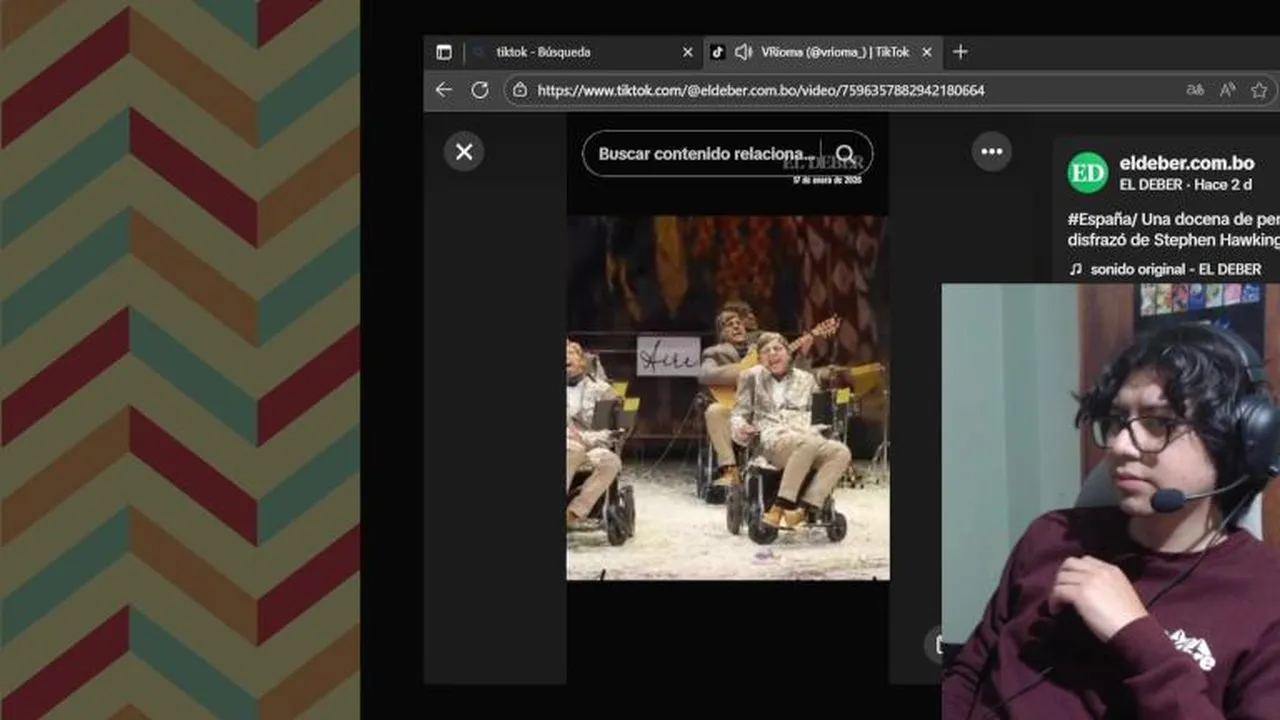The image size is (1280, 720).
Task: Click the magnifier search icon in the TikTok search box
Action: (846, 154)
